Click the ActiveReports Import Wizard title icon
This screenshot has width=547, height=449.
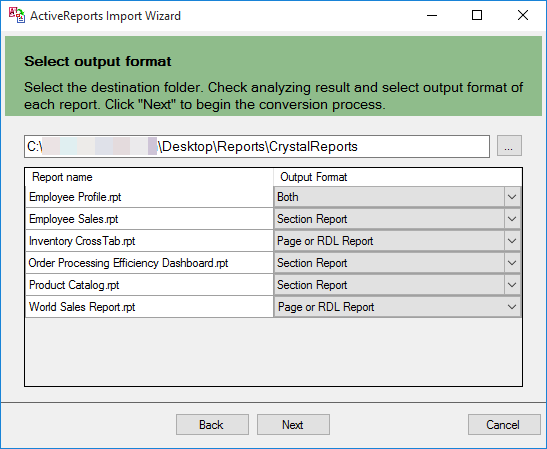click(x=16, y=16)
